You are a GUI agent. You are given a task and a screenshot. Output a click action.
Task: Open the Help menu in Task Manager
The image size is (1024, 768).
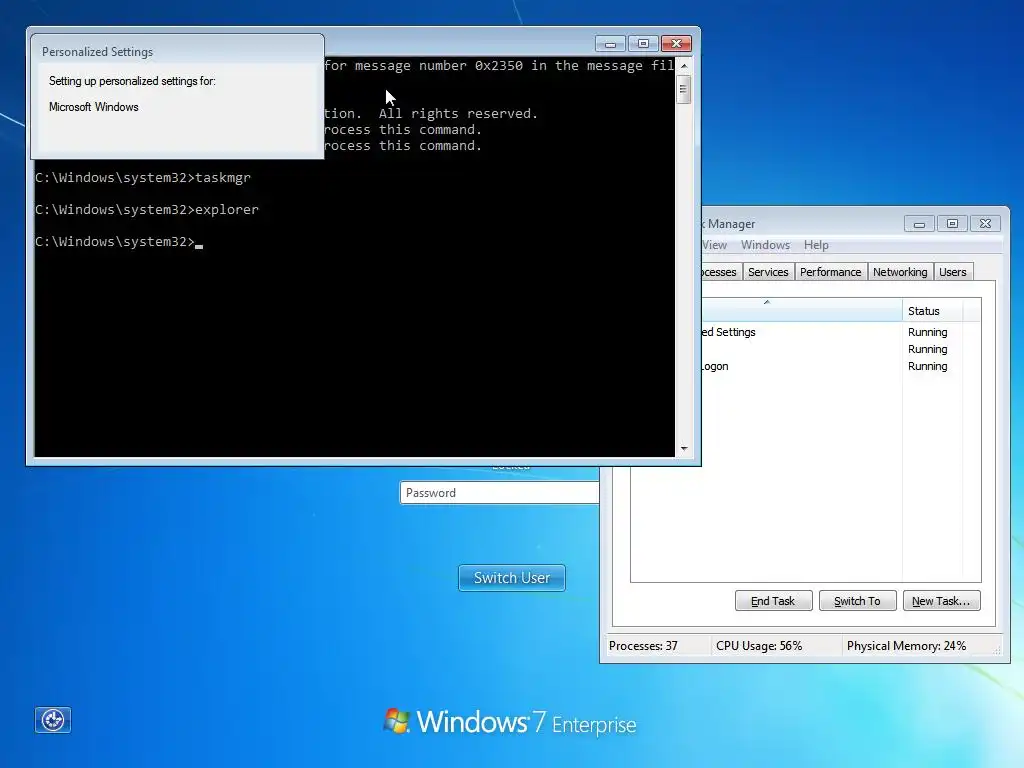[816, 245]
